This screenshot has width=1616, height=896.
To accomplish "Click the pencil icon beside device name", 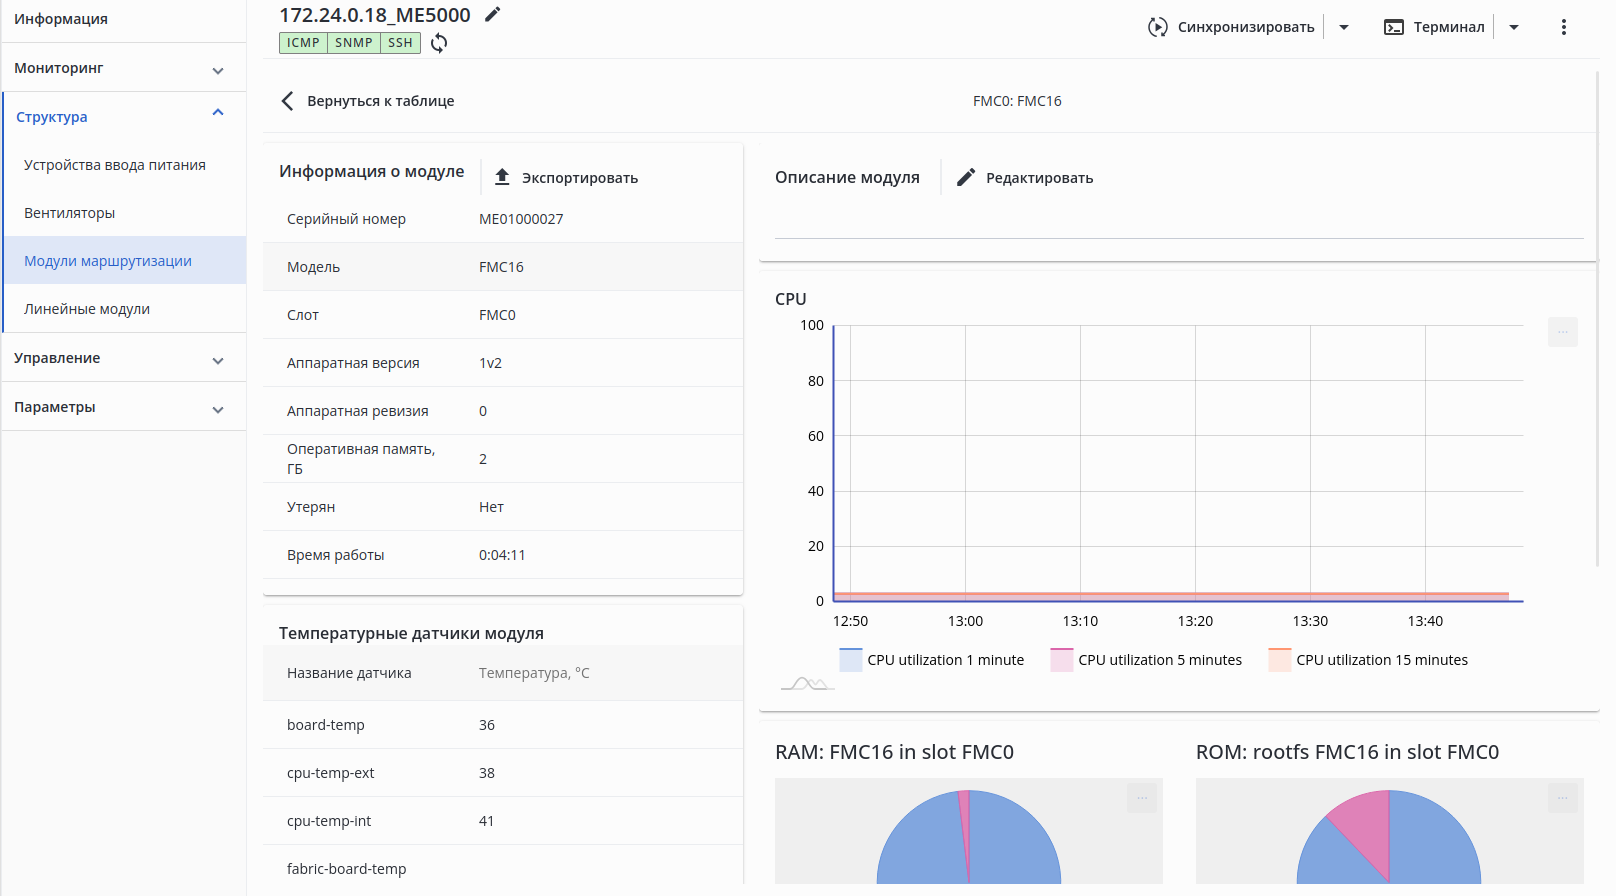I will 492,15.
